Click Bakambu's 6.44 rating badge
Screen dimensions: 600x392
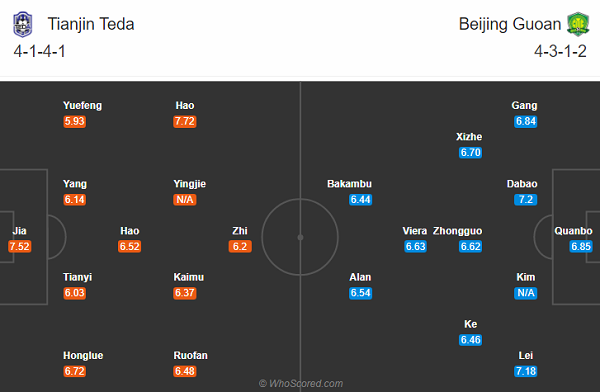360,199
